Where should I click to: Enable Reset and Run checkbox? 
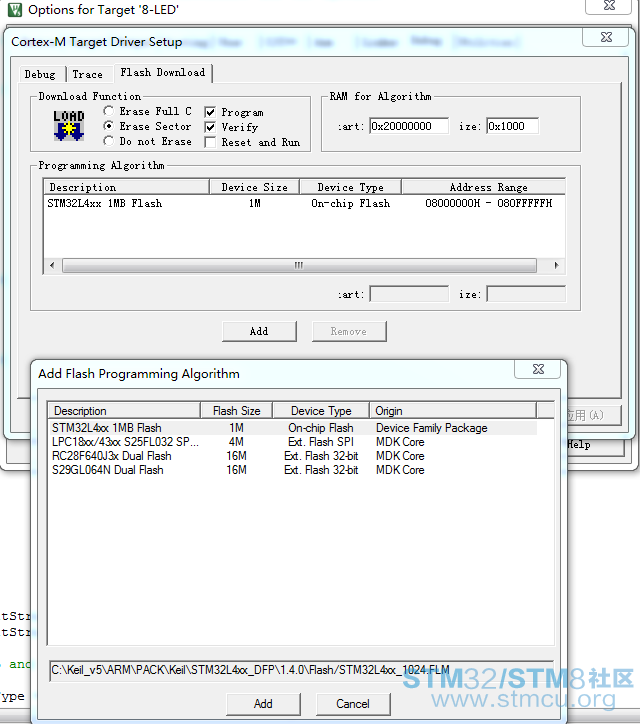[210, 142]
